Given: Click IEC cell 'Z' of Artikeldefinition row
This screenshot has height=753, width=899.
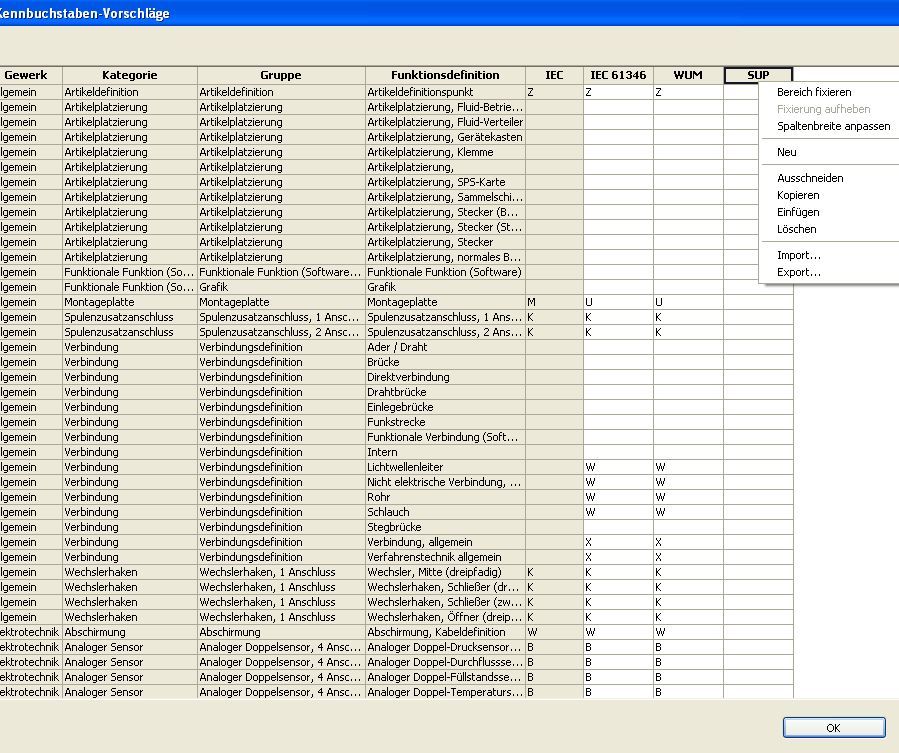Looking at the screenshot, I should pos(554,92).
